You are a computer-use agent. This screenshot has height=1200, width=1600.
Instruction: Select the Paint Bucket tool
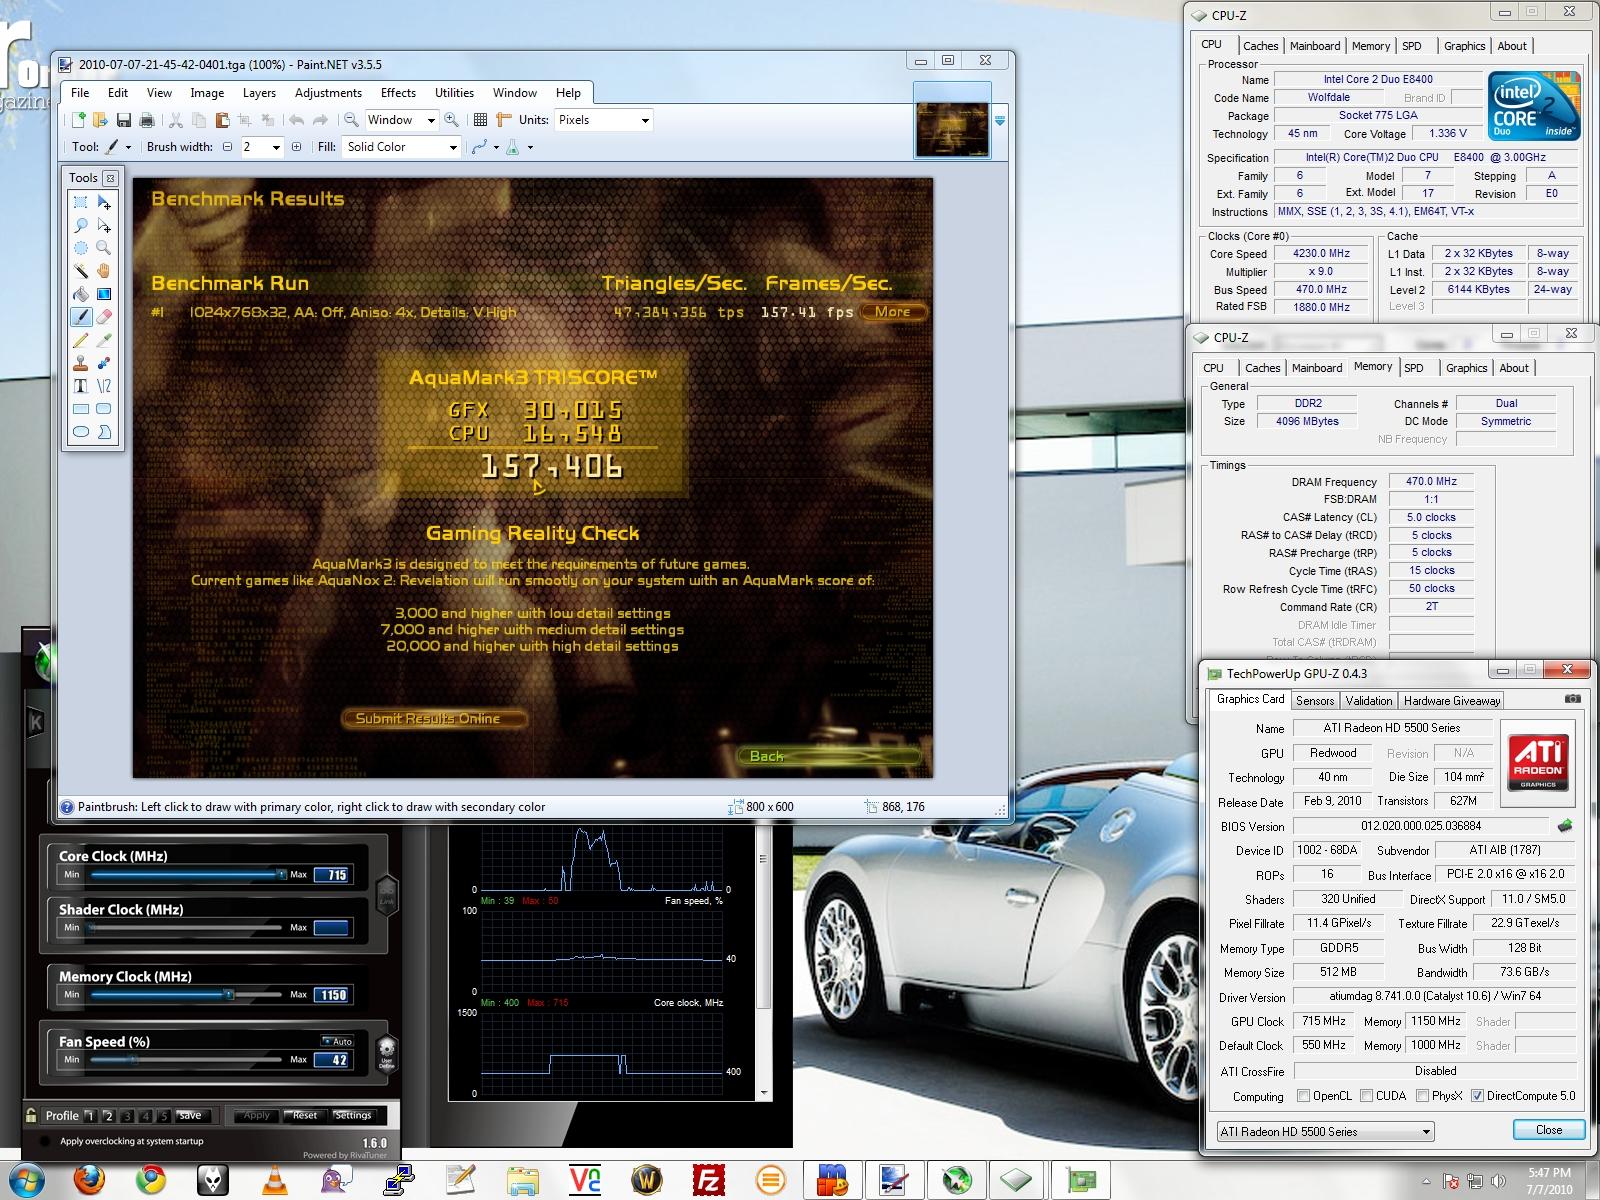click(x=81, y=294)
